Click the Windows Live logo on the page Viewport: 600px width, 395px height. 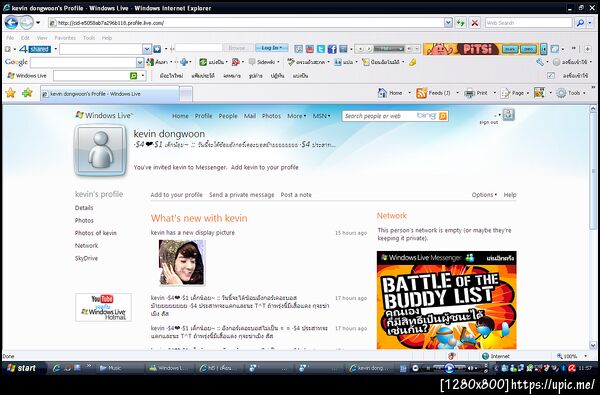point(104,115)
